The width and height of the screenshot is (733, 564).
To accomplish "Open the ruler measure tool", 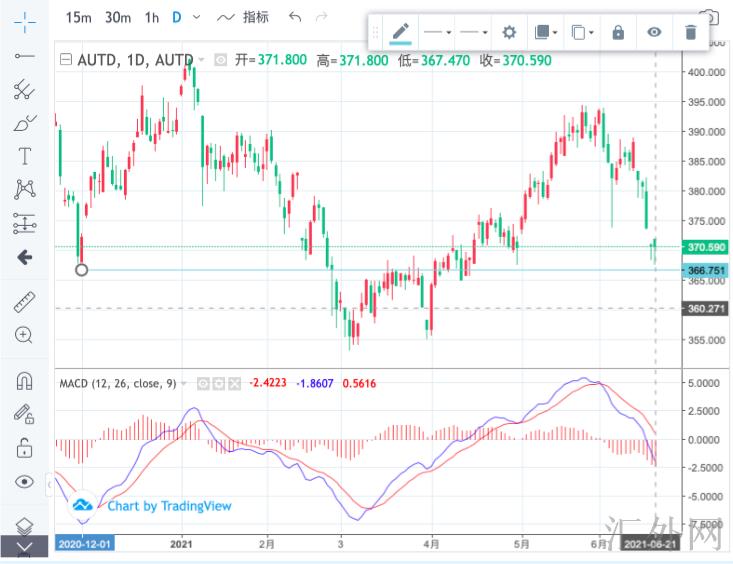I will point(25,301).
